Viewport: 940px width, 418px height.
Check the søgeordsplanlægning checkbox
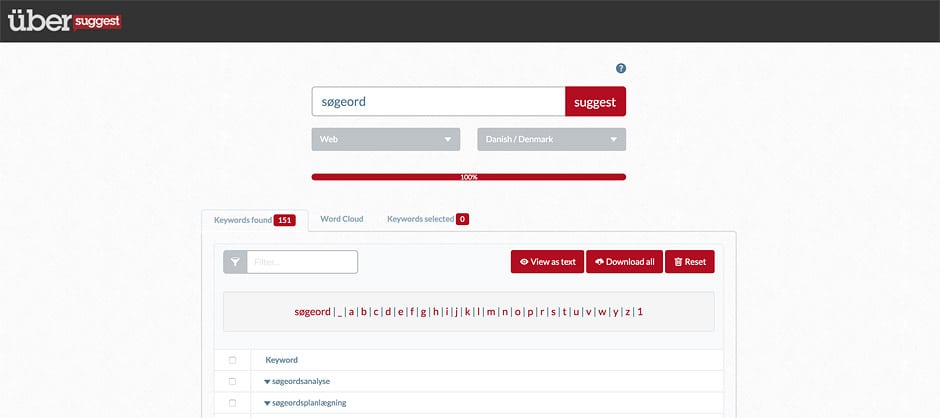click(x=233, y=403)
